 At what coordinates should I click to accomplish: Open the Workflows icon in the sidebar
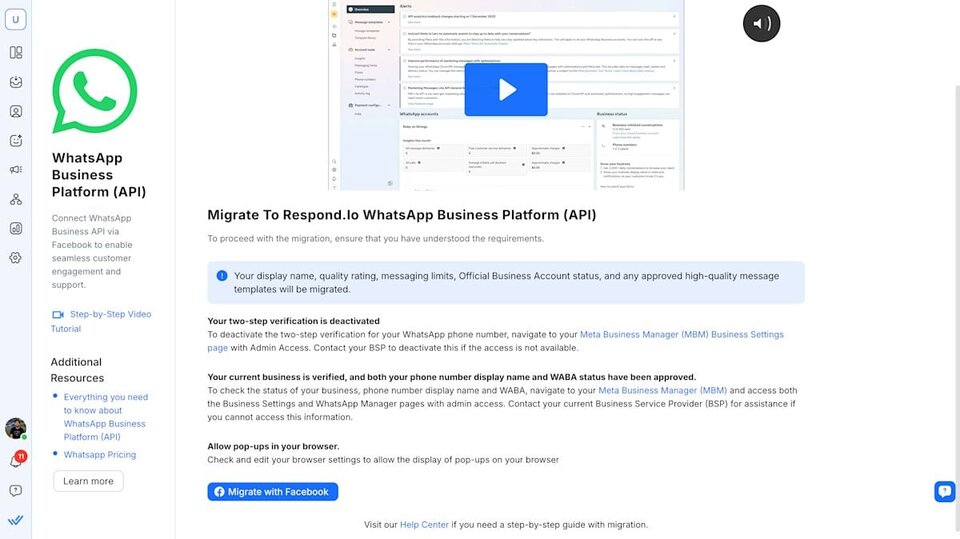click(x=16, y=199)
